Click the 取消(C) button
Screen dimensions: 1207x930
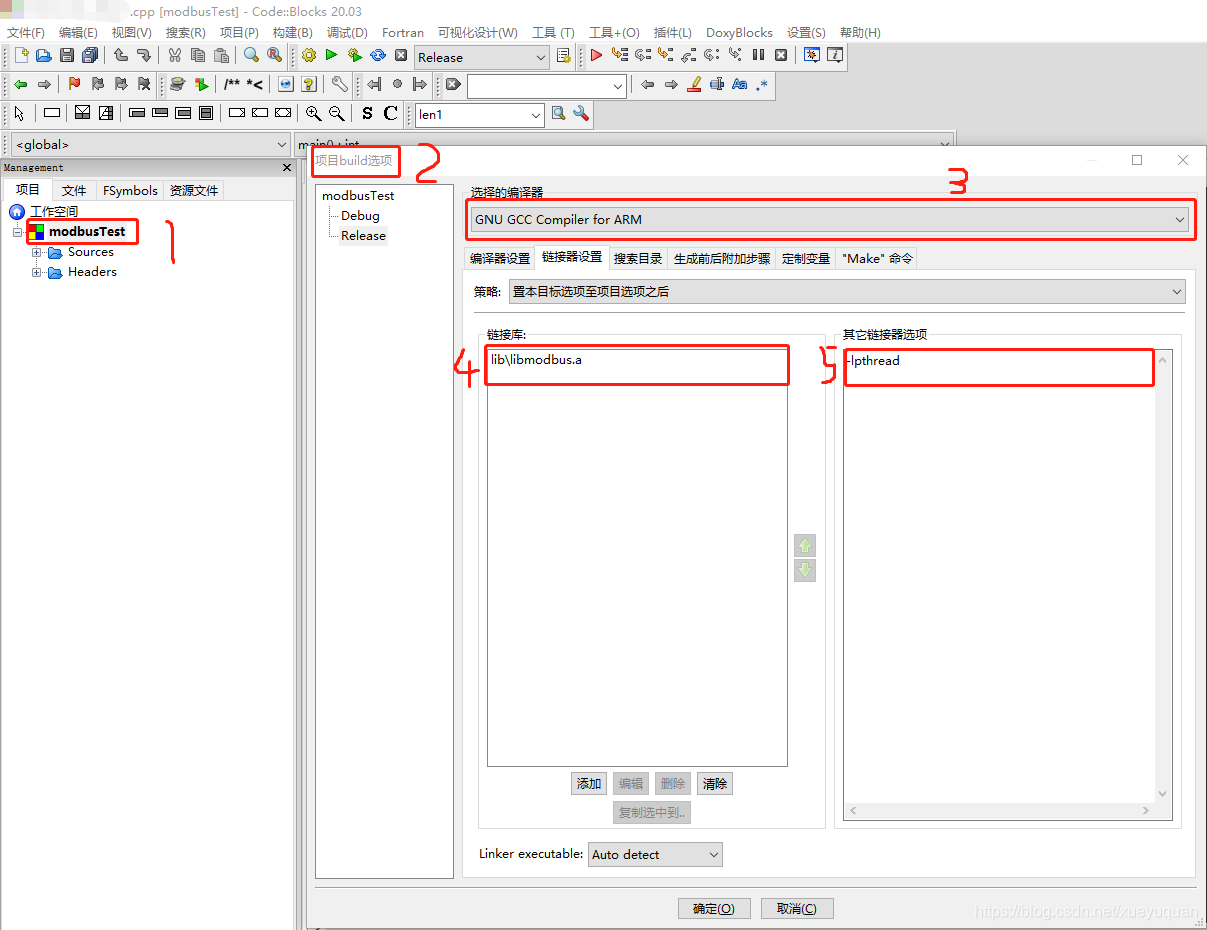coord(797,908)
